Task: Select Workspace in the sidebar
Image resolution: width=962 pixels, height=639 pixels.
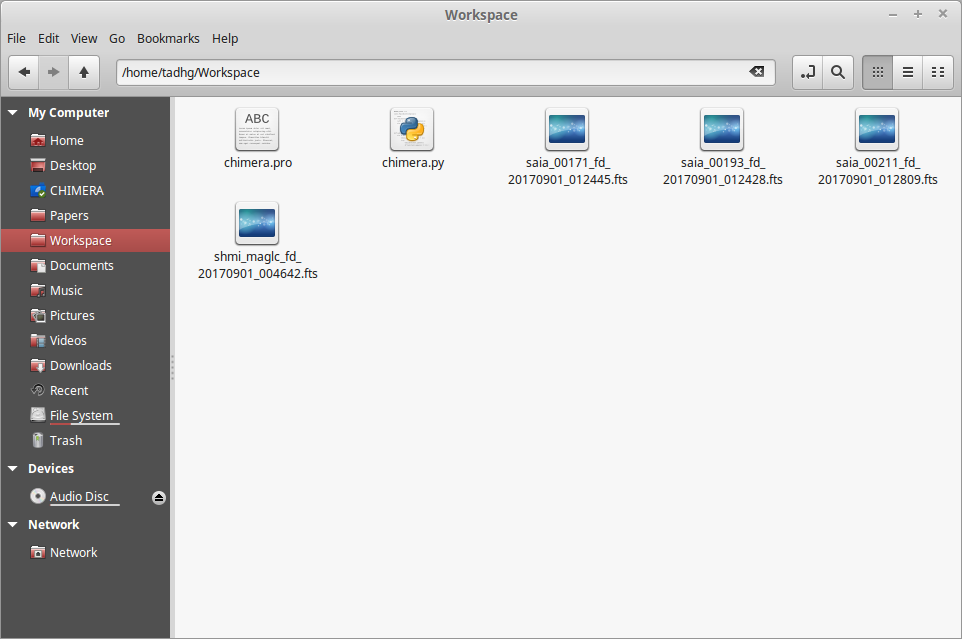Action: [x=86, y=240]
